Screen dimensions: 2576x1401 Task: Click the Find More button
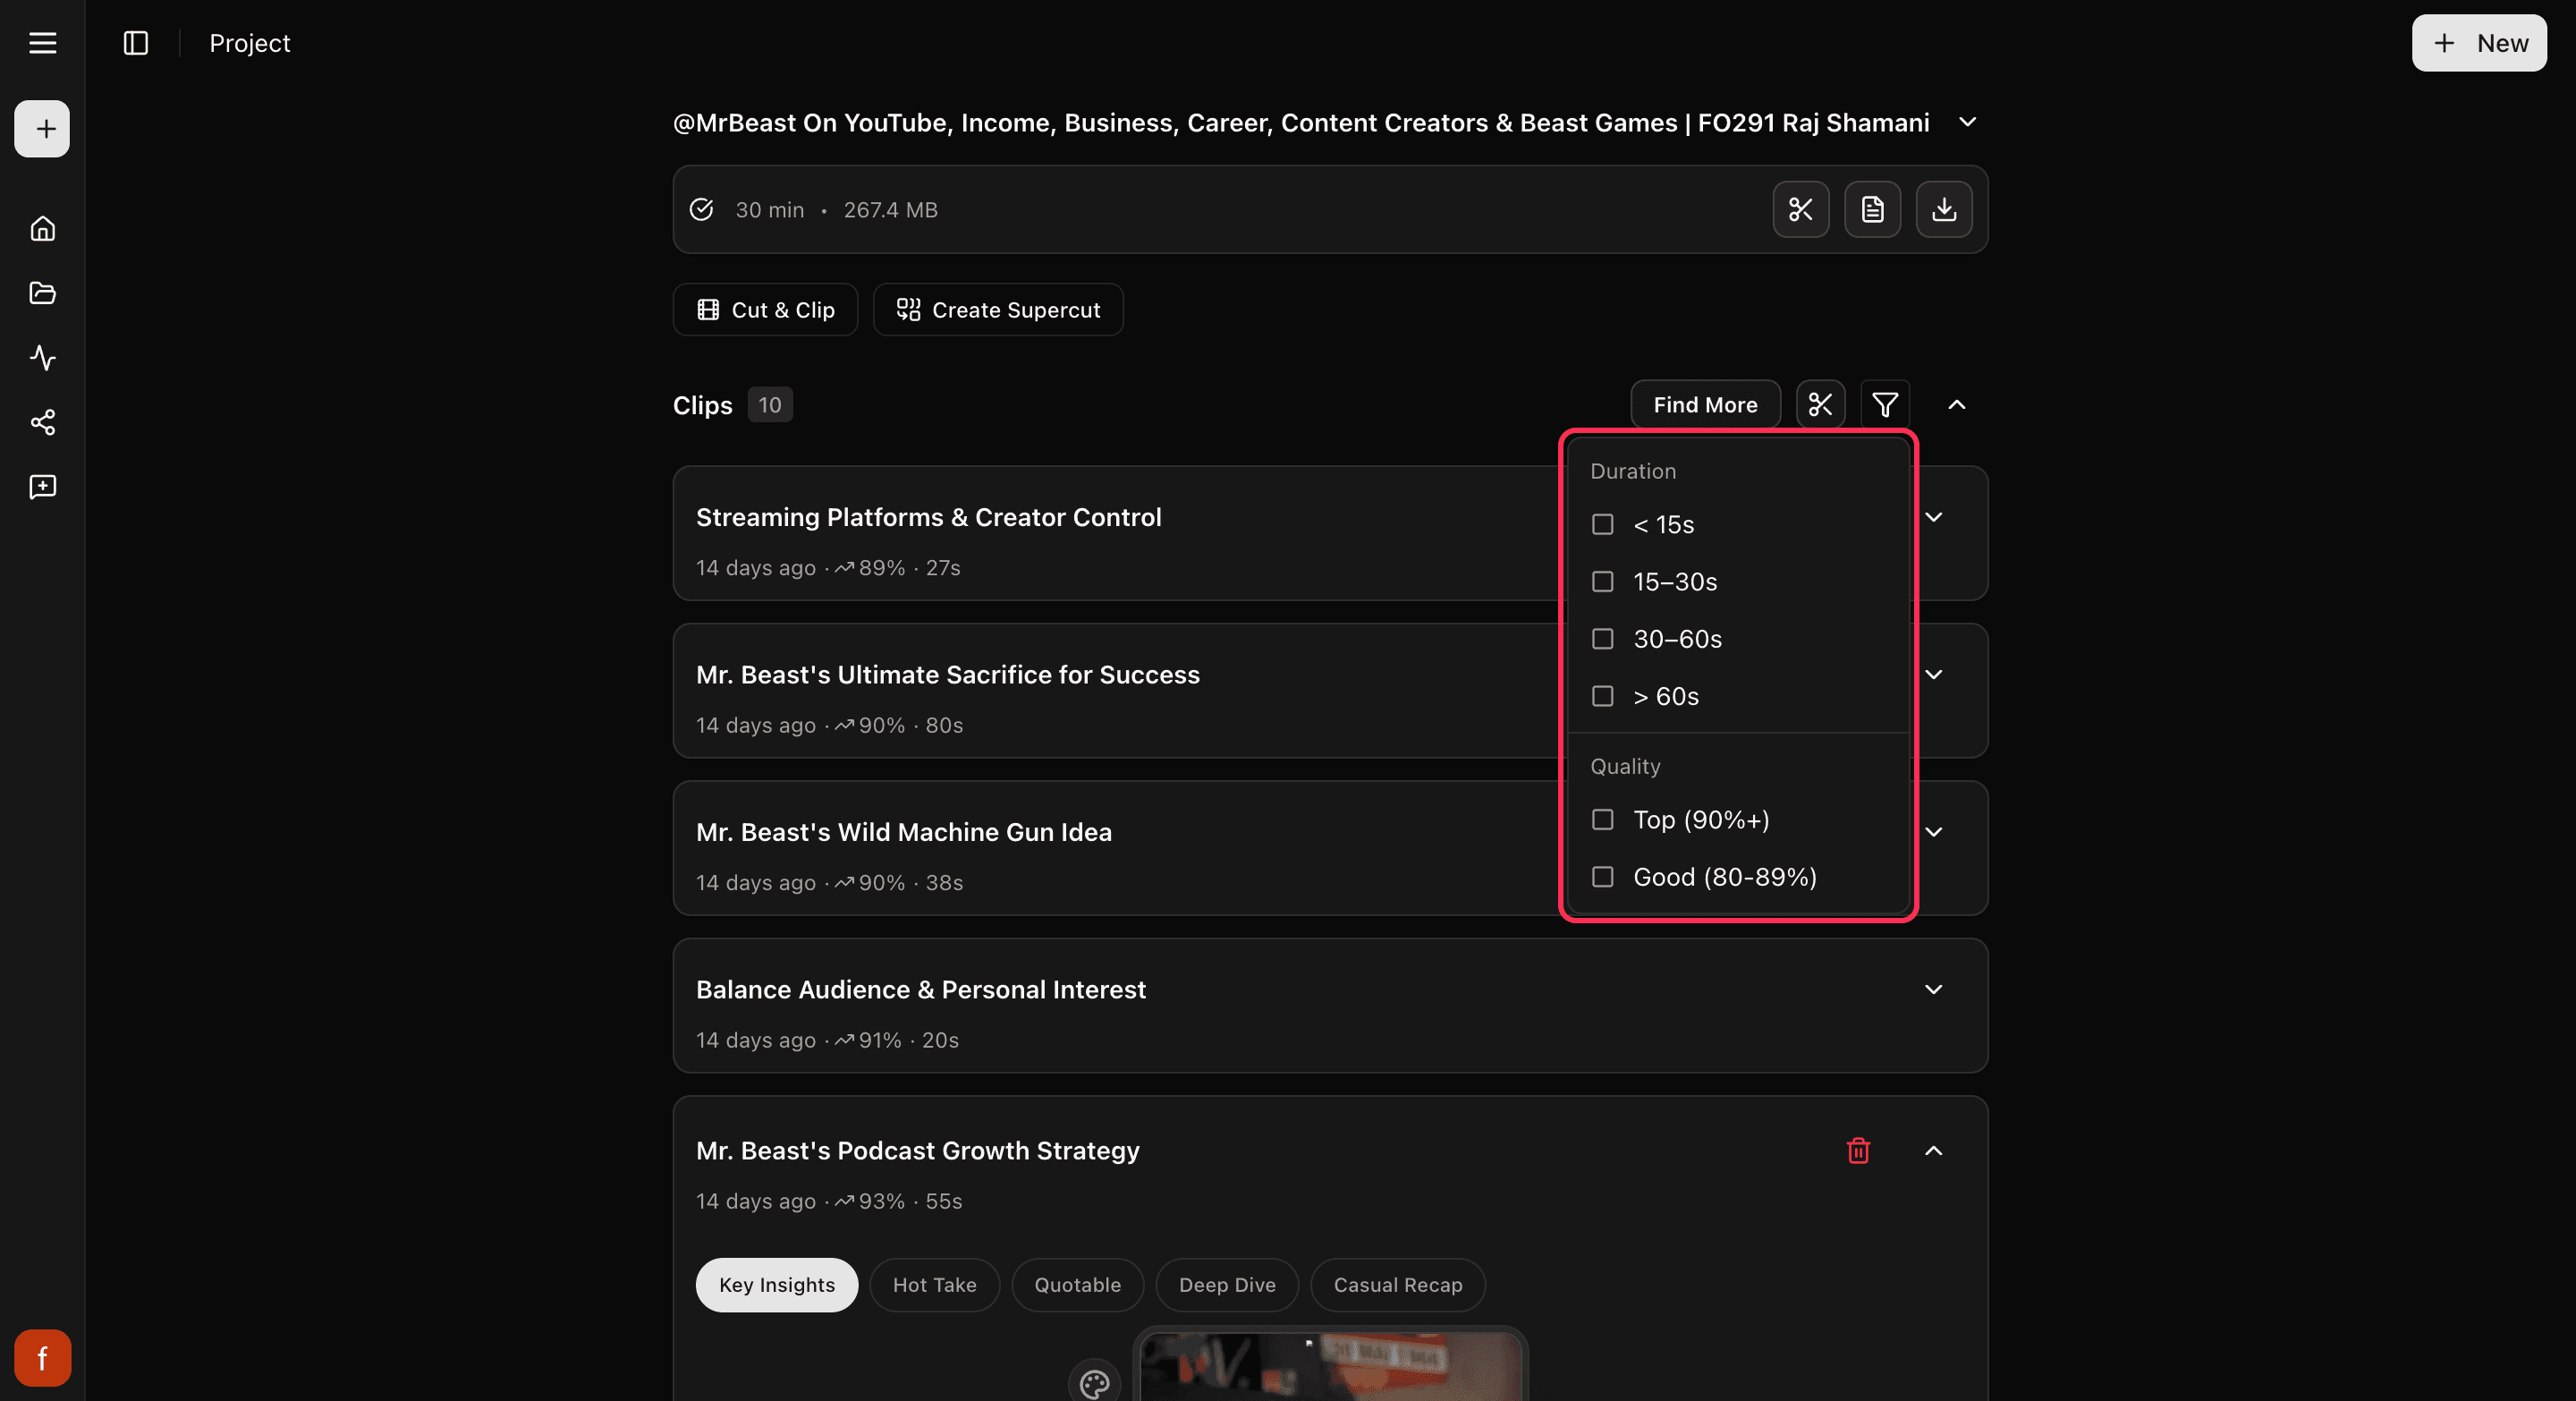click(1704, 405)
